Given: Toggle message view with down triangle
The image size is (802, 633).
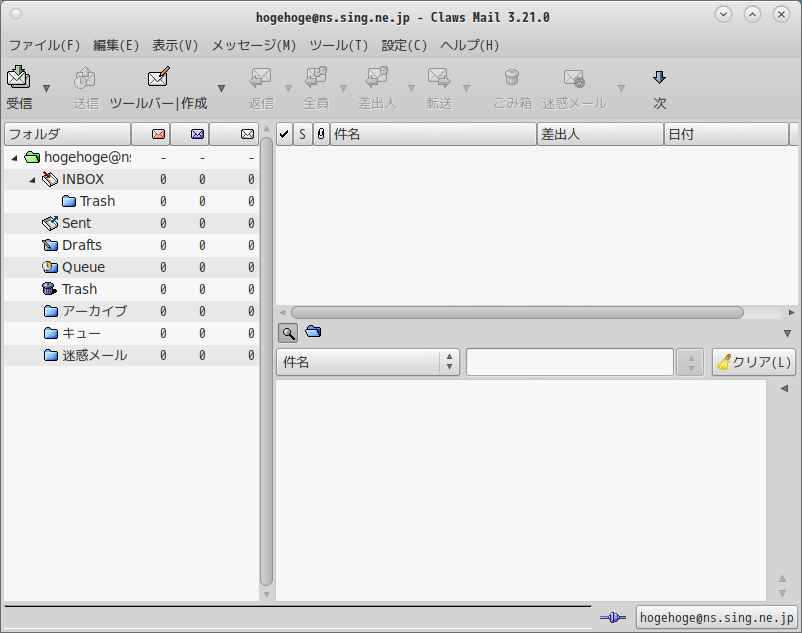Looking at the screenshot, I should point(787,333).
